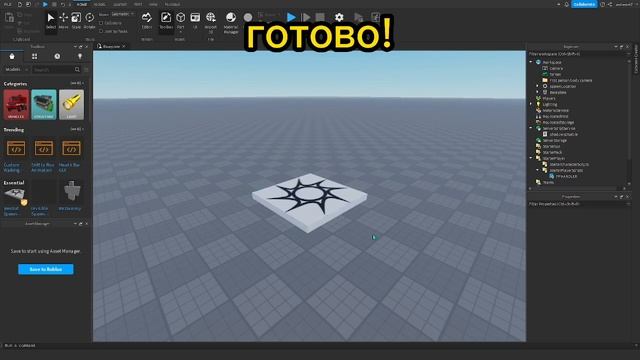Screen dimensions: 640x360
Task: Open Toolbox Creations lightbulb tab
Action: point(80,56)
